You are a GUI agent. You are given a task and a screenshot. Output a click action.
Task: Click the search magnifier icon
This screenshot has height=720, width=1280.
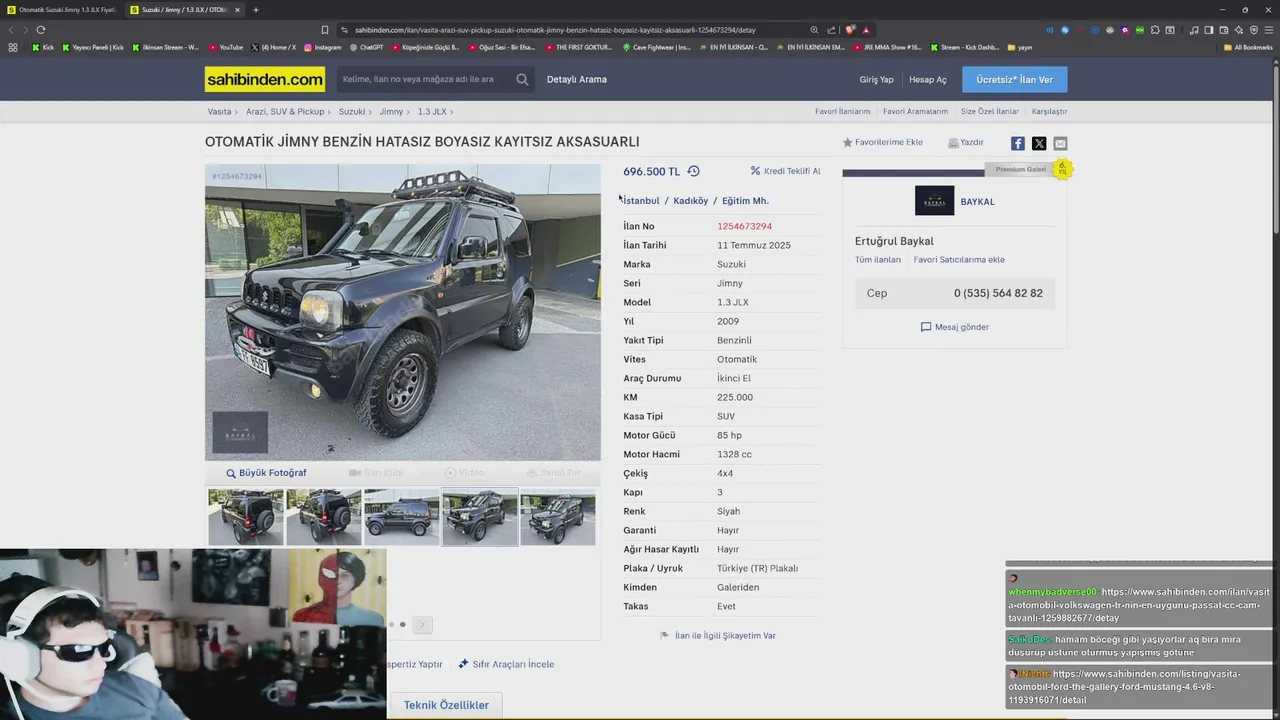(x=522, y=79)
